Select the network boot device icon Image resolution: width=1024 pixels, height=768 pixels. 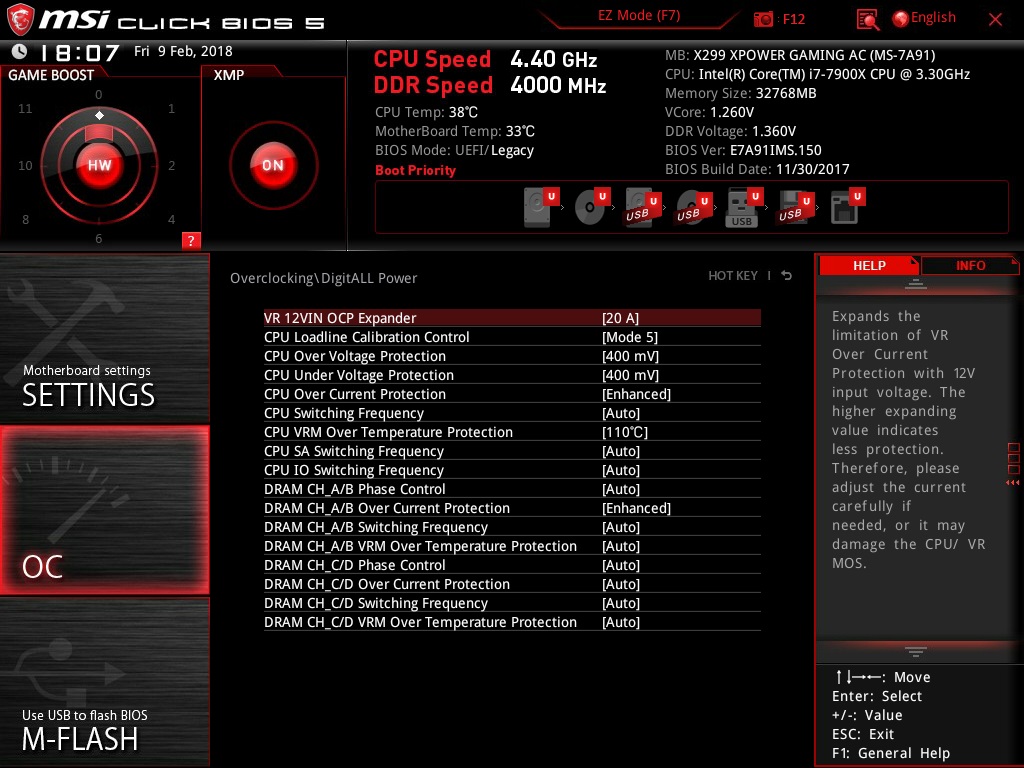click(847, 206)
